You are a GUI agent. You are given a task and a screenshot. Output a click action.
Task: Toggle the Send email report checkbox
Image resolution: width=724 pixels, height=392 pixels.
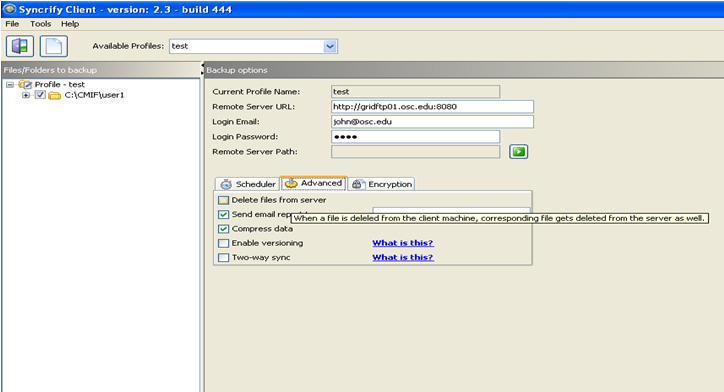pos(223,214)
